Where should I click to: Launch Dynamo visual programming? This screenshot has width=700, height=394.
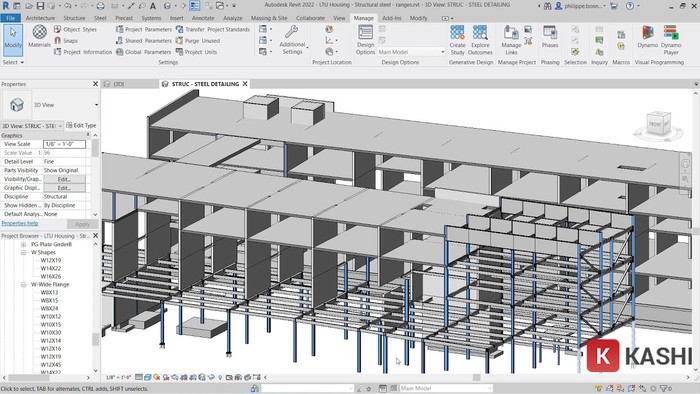click(x=648, y=37)
